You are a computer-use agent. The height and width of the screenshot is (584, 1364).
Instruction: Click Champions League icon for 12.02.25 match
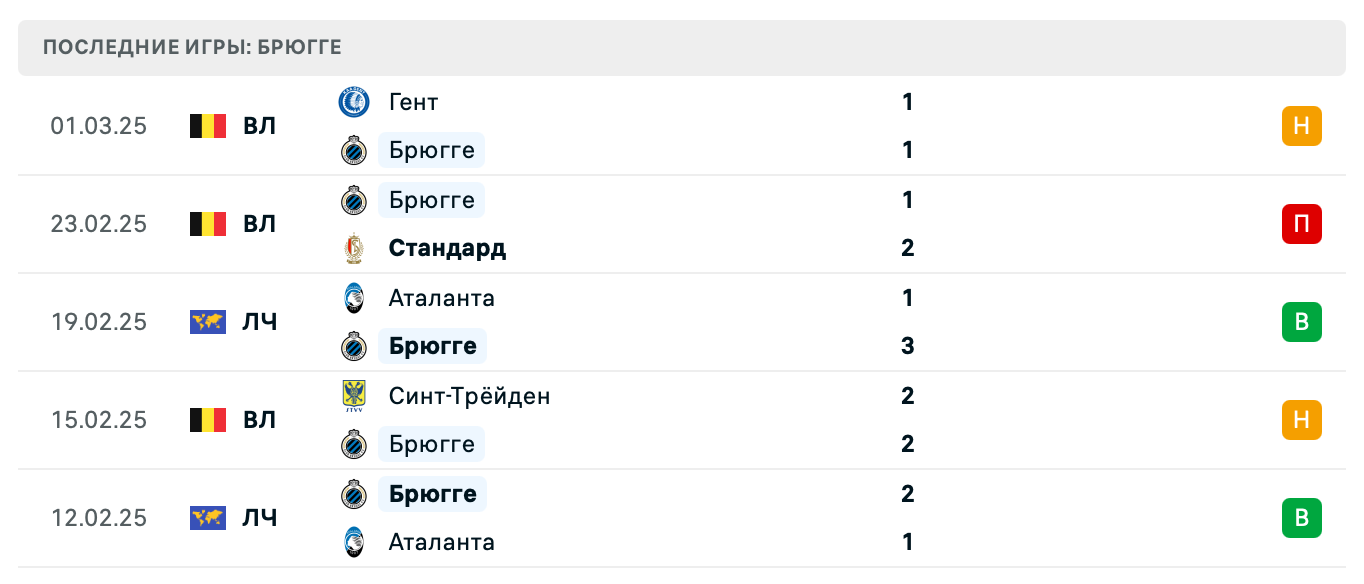[x=208, y=518]
